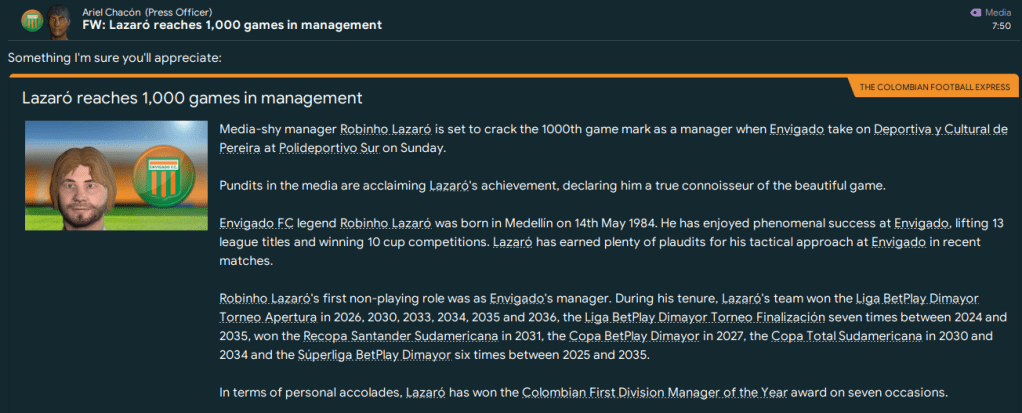This screenshot has height=413, width=1022.
Task: Open the Copa Total Sudamericana link
Action: click(841, 335)
